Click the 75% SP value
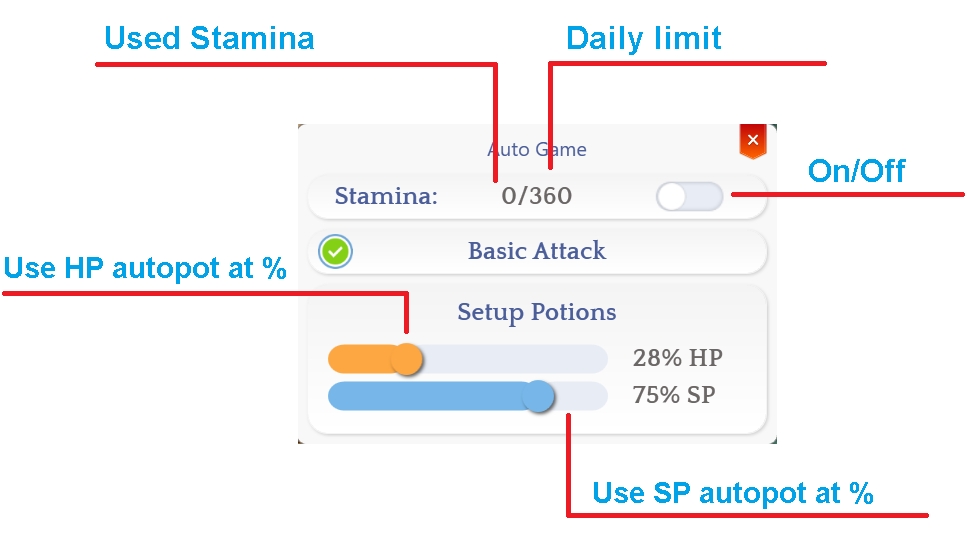Viewport: 968px width, 538px height. click(x=674, y=395)
